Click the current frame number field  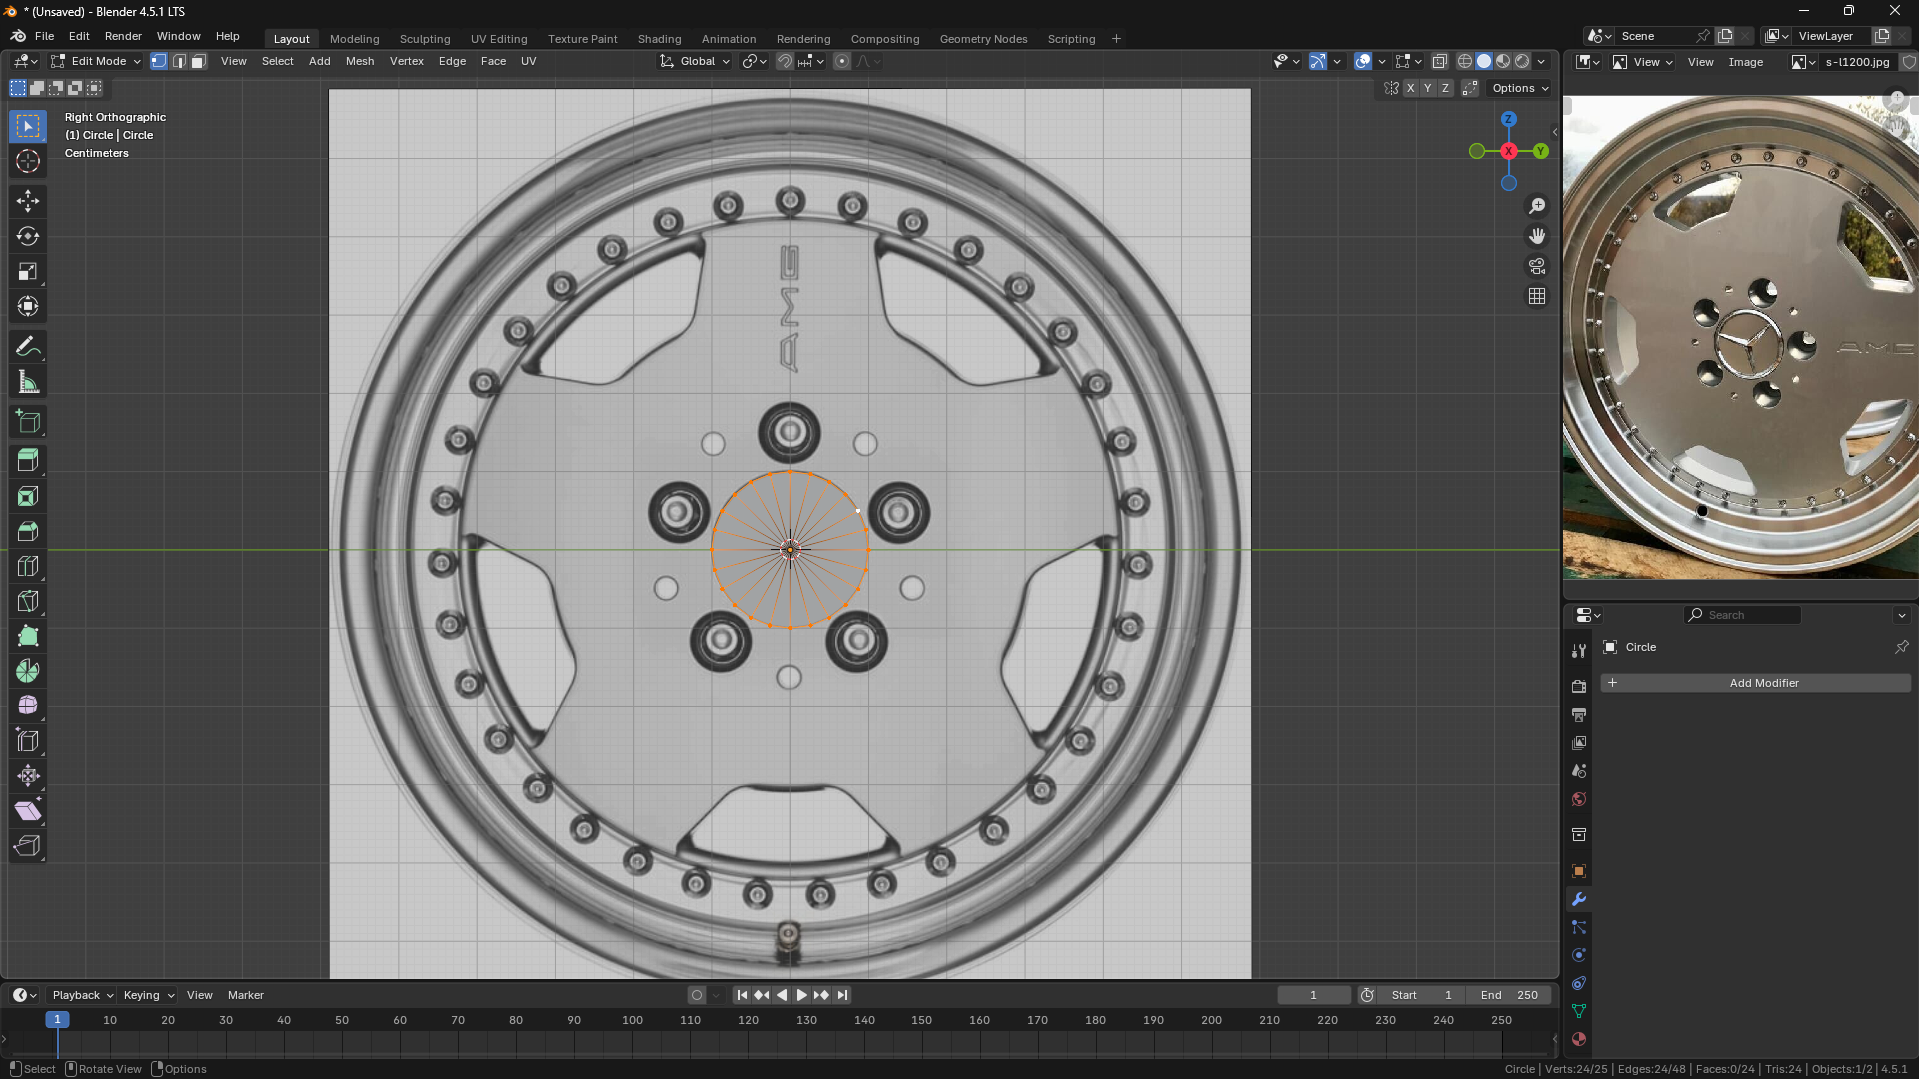[1314, 995]
